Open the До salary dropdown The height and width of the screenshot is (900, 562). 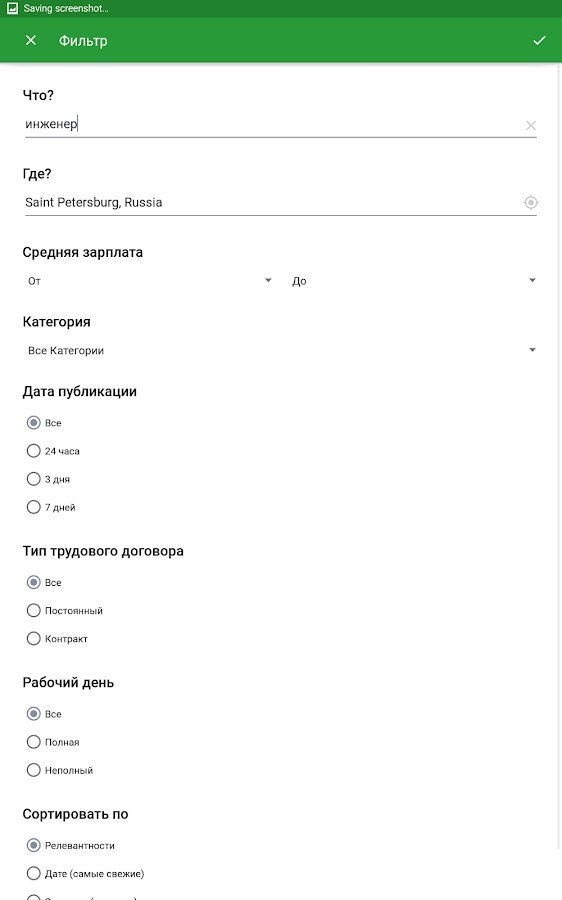tap(413, 281)
